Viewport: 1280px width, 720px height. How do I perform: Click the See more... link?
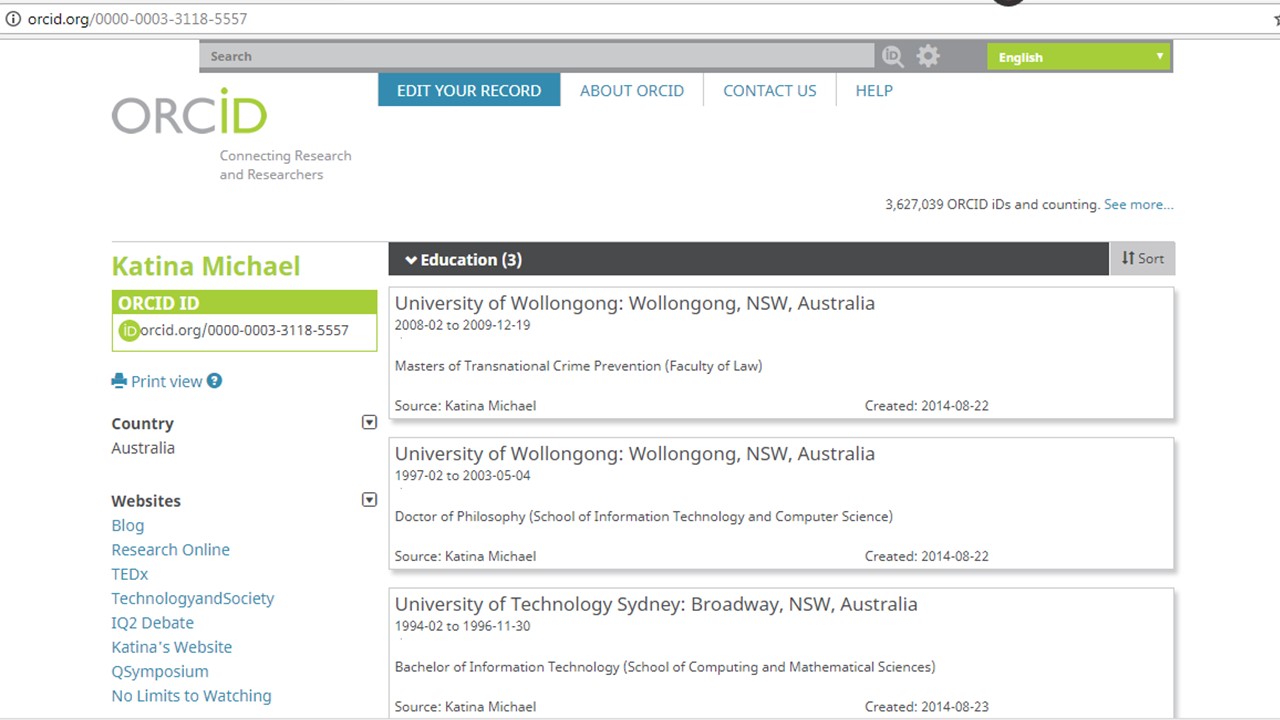coord(1138,204)
